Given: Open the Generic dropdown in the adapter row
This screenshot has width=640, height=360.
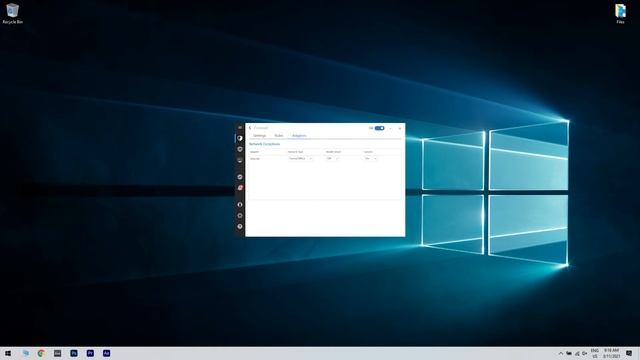Looking at the screenshot, I should (x=370, y=158).
